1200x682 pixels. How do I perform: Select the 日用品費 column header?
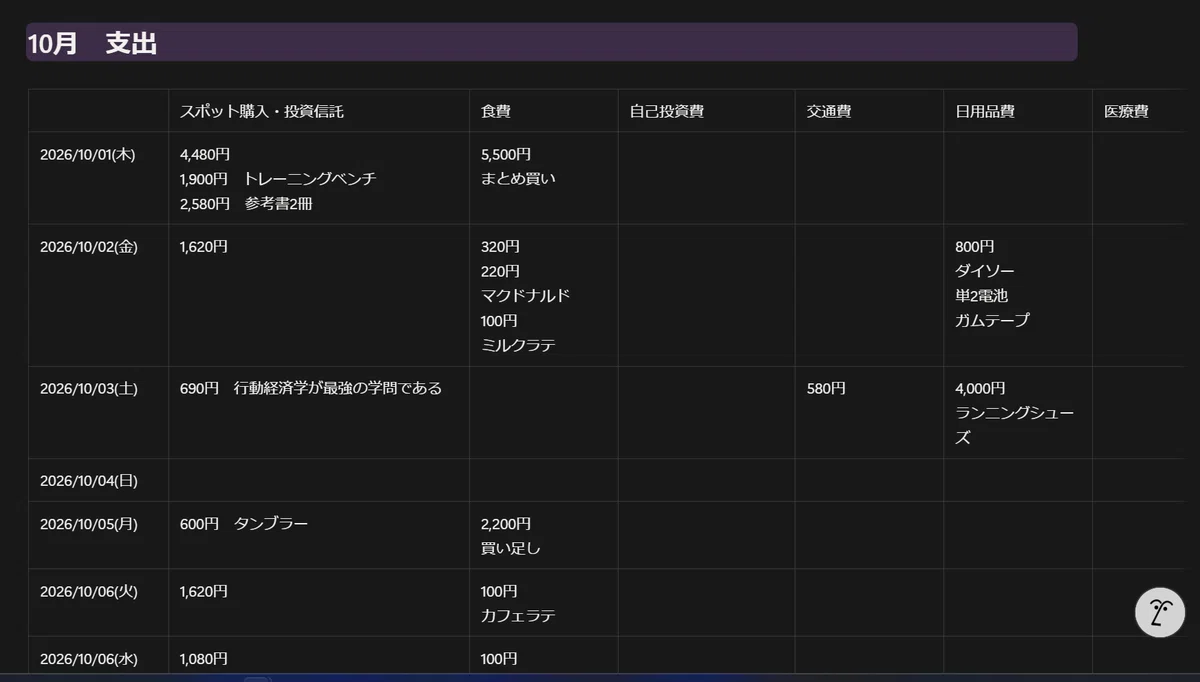(985, 111)
